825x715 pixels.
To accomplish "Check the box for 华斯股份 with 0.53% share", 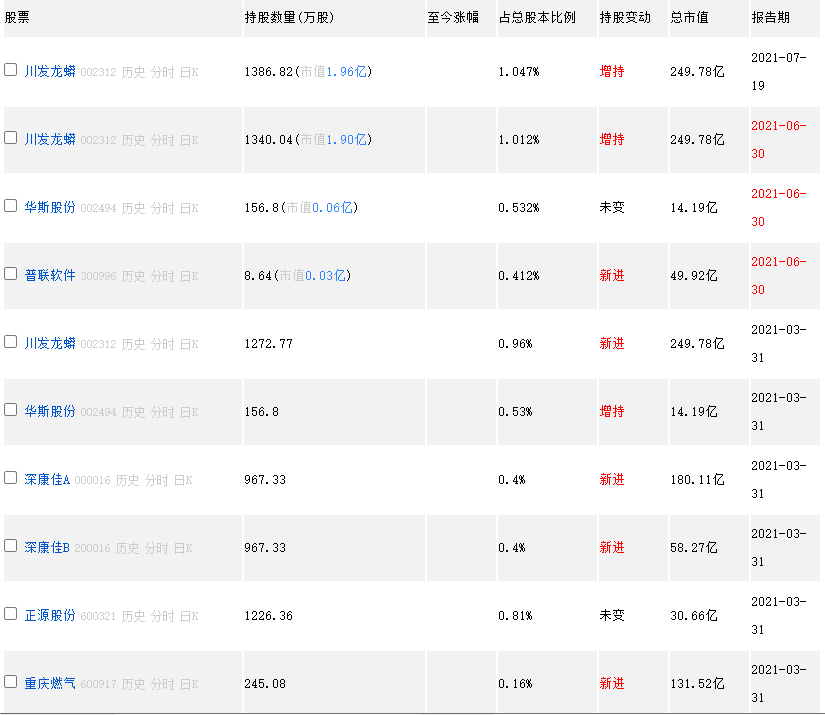I will pyautogui.click(x=11, y=409).
